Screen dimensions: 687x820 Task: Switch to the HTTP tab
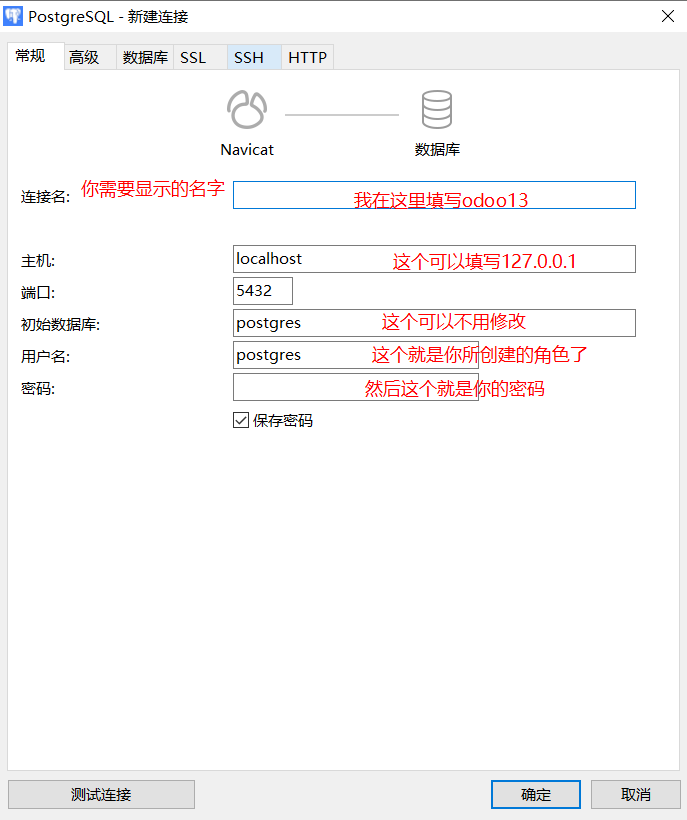click(x=307, y=57)
